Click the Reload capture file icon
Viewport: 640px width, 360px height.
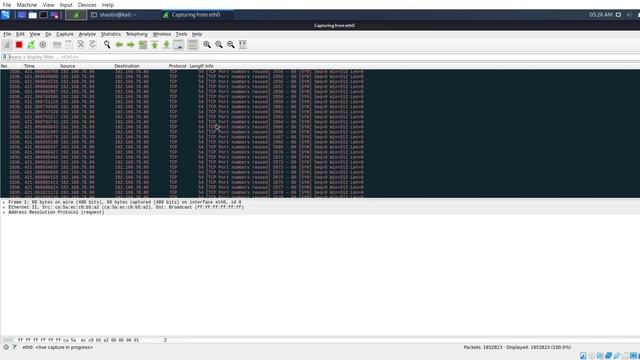pos(93,45)
